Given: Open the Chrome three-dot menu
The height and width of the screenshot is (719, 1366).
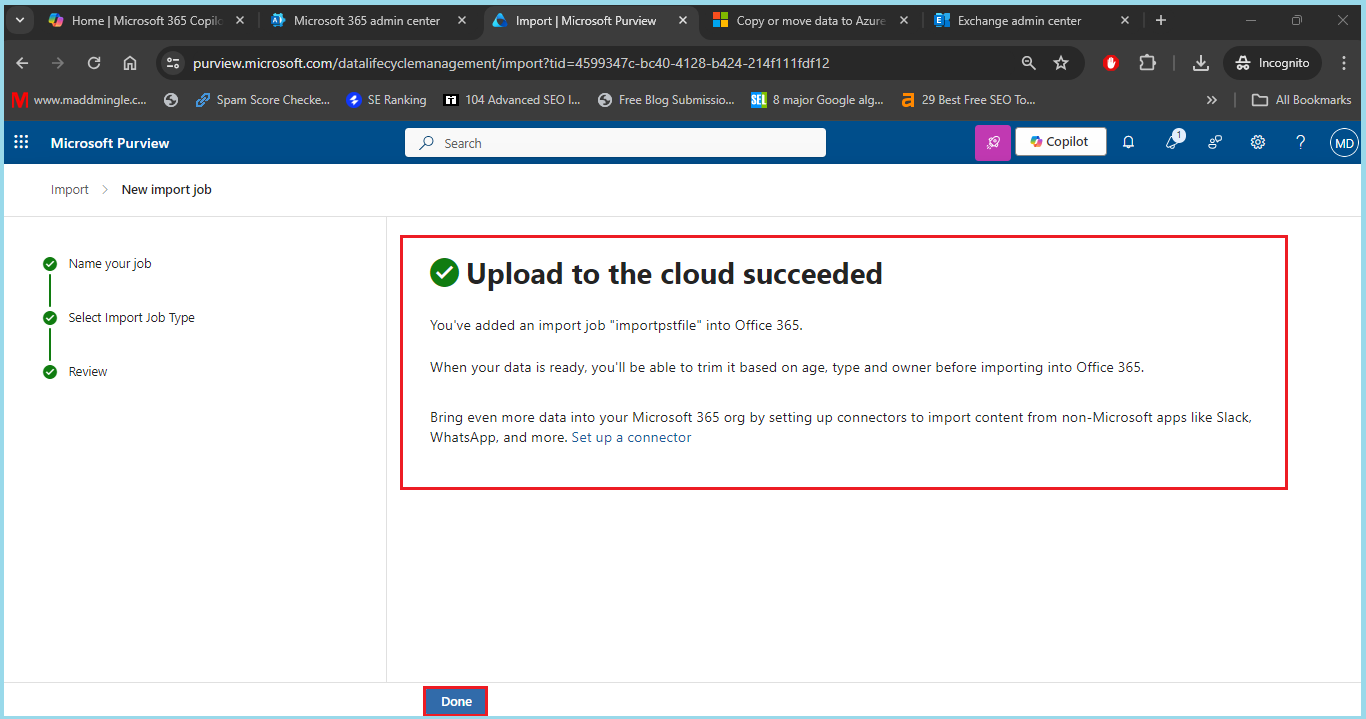Looking at the screenshot, I should (1344, 63).
